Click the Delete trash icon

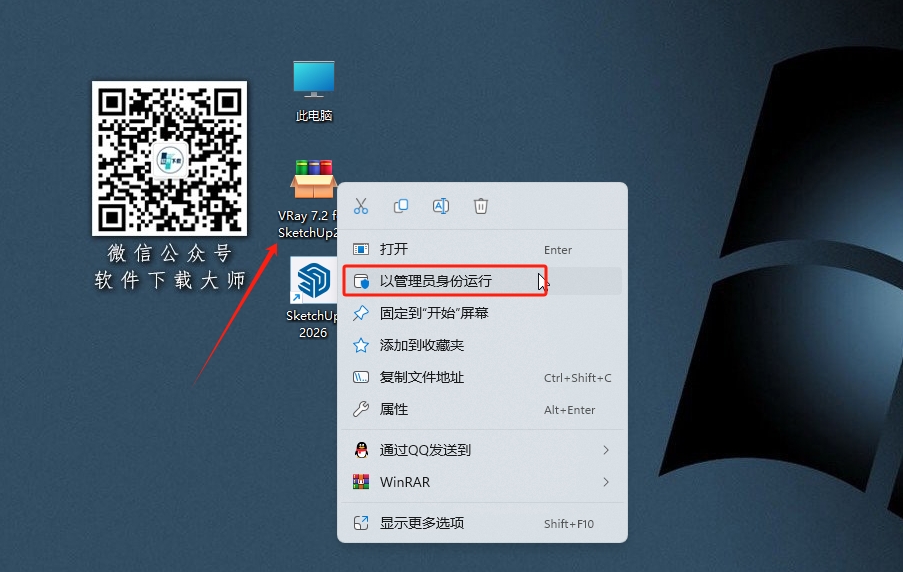click(x=481, y=206)
